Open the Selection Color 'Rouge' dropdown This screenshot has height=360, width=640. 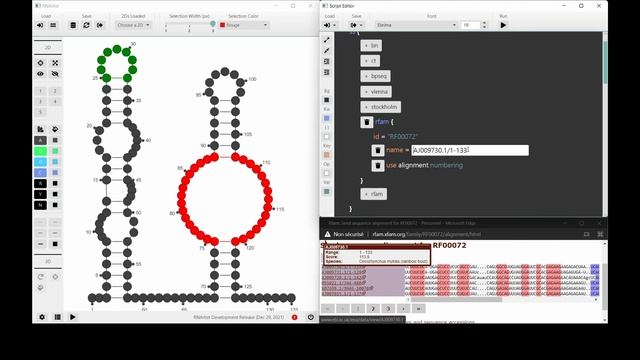click(244, 25)
